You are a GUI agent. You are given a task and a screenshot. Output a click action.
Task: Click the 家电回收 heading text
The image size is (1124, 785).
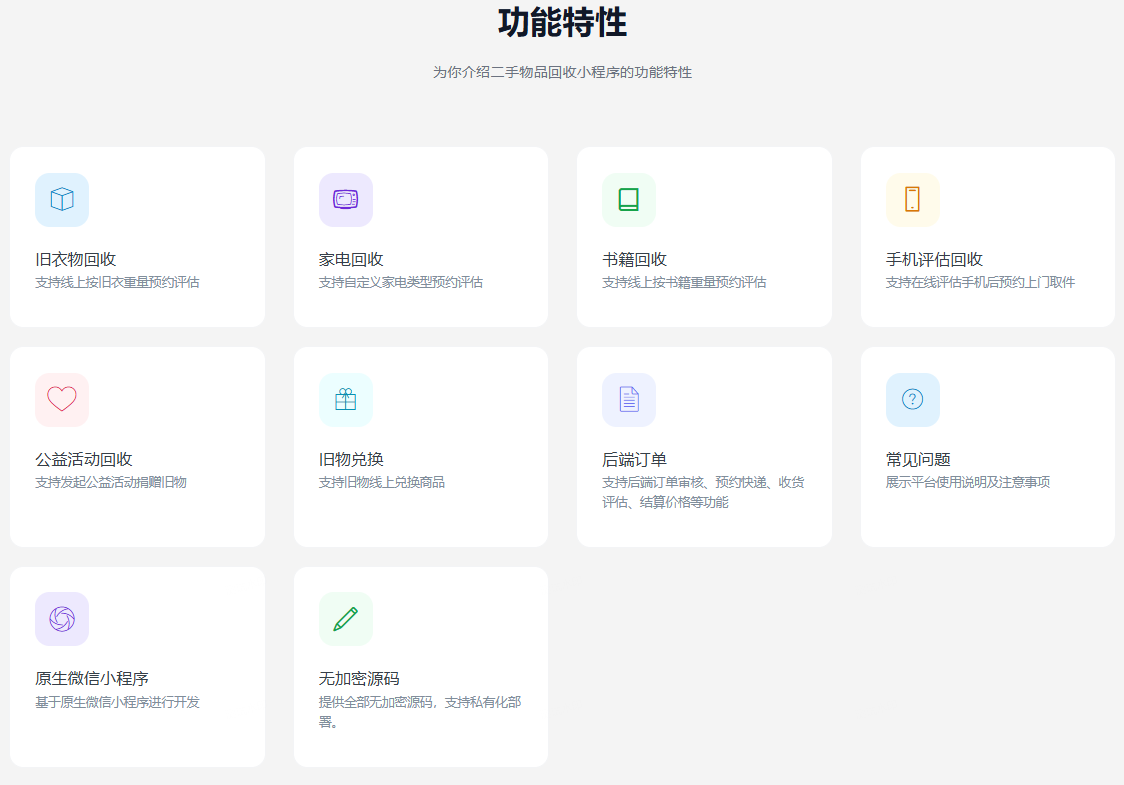click(x=351, y=260)
